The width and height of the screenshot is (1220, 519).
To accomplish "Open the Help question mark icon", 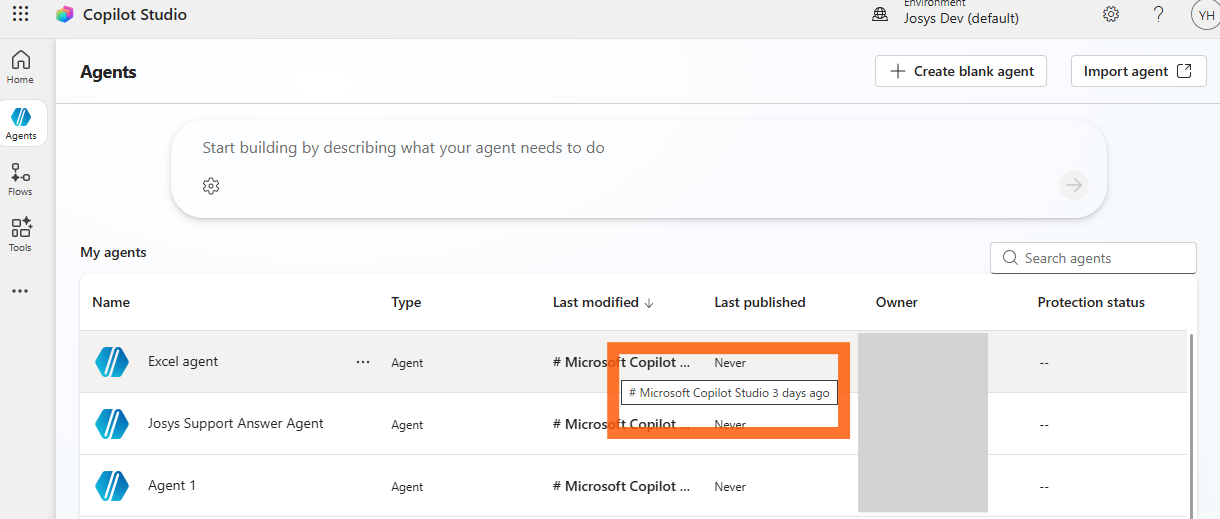I will pos(1158,14).
